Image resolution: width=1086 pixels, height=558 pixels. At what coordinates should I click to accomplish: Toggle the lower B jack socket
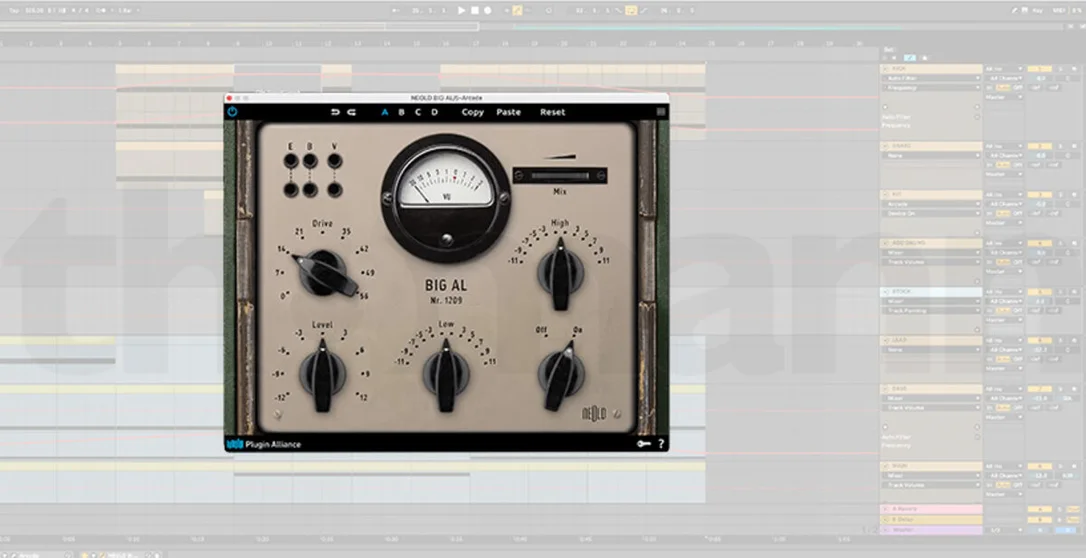[x=310, y=189]
